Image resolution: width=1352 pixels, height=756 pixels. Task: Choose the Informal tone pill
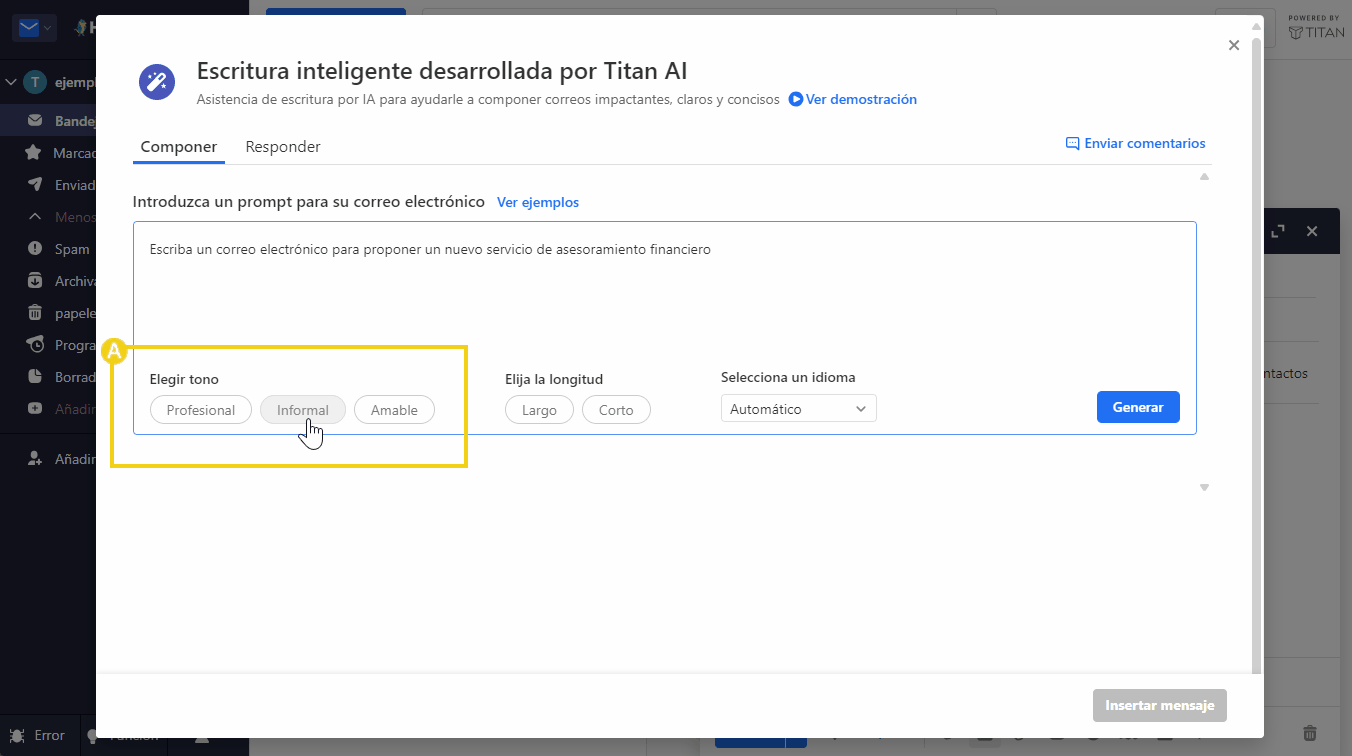click(x=303, y=410)
